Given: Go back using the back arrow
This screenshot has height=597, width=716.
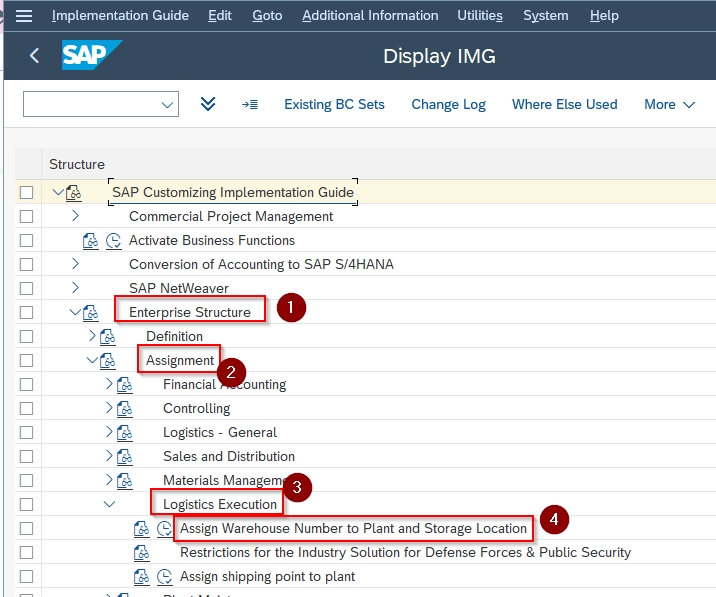Looking at the screenshot, I should pos(34,56).
